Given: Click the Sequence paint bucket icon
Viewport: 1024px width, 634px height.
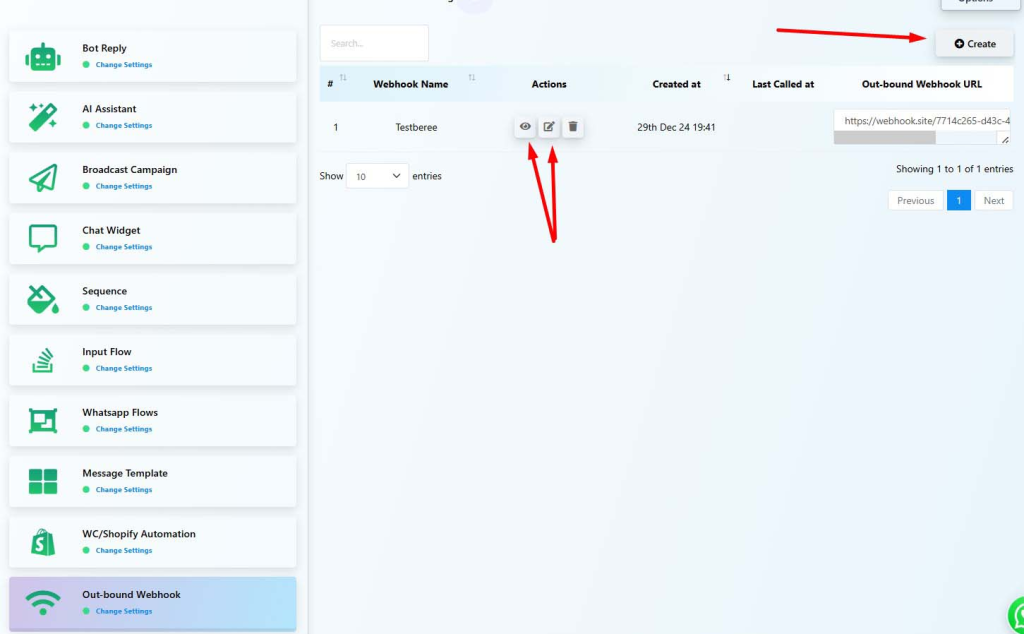Looking at the screenshot, I should click(x=43, y=299).
